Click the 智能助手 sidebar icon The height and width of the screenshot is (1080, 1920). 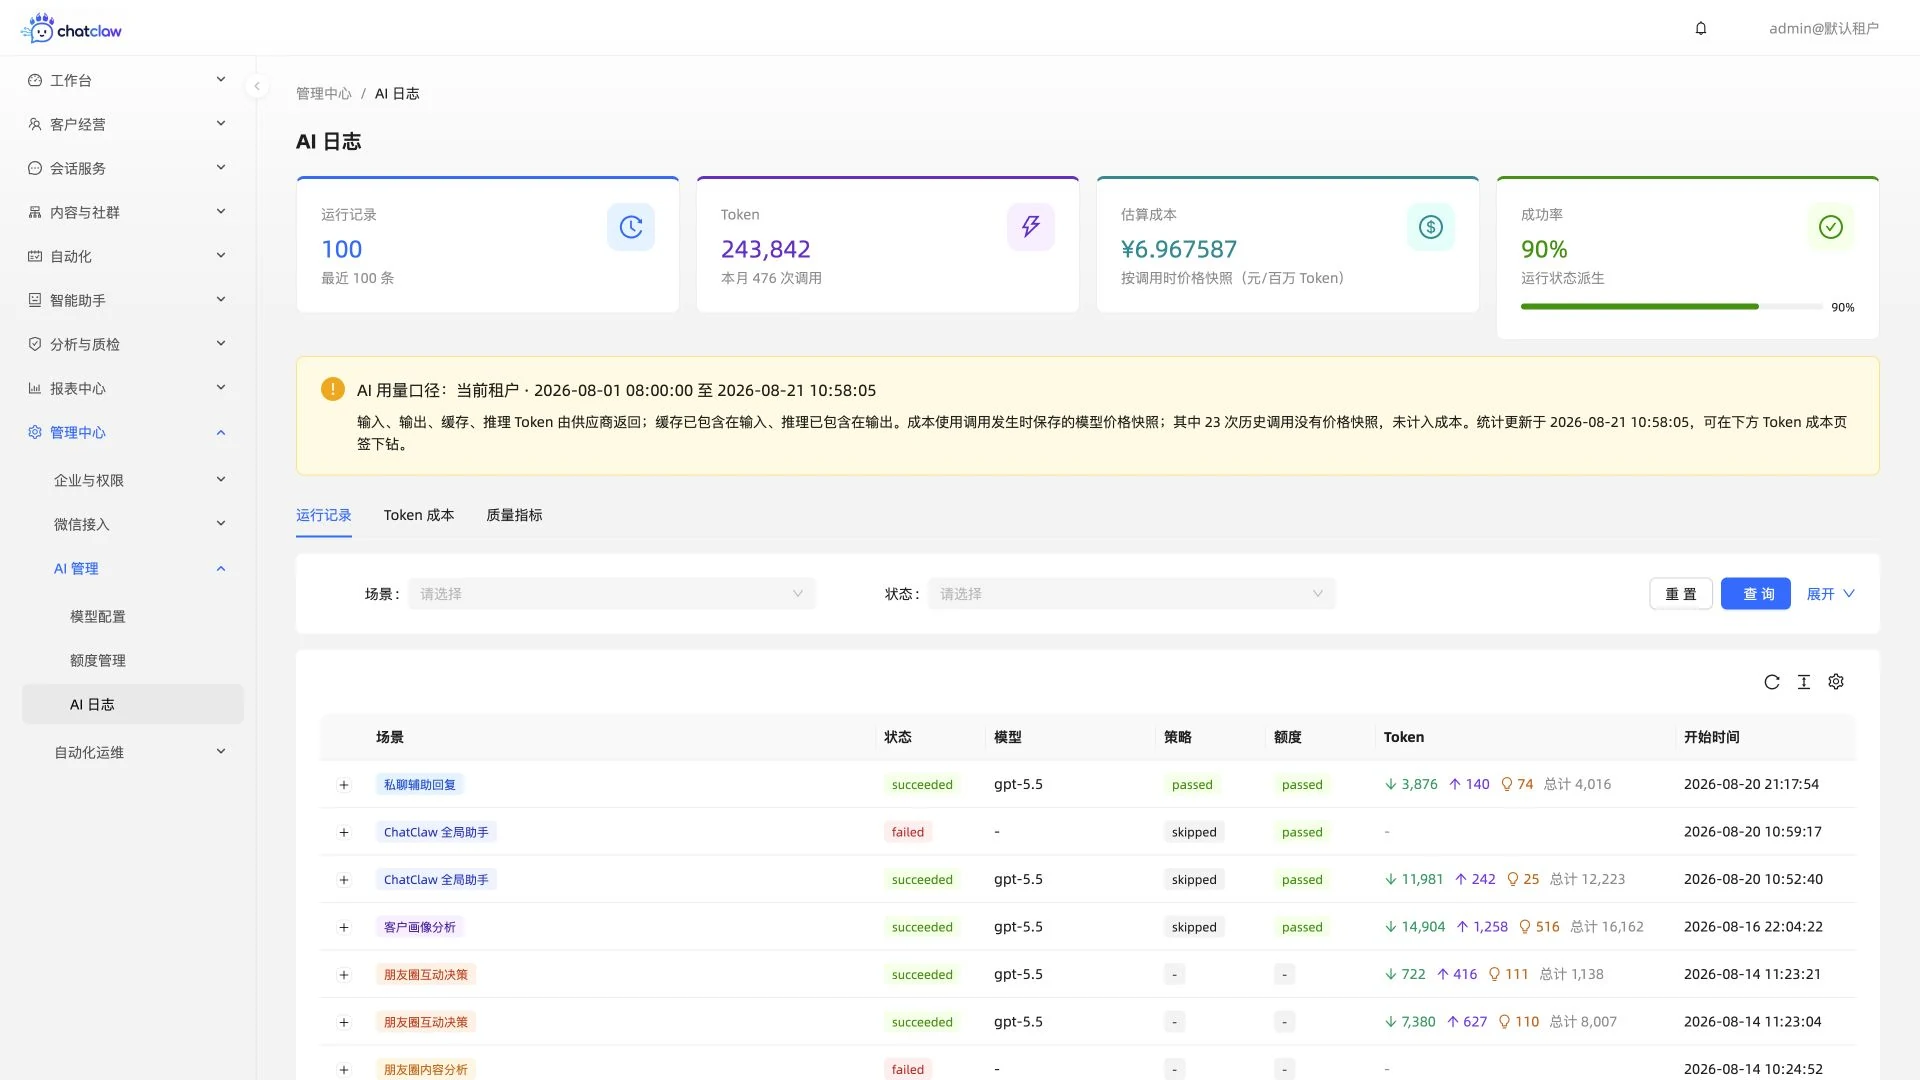click(x=35, y=300)
